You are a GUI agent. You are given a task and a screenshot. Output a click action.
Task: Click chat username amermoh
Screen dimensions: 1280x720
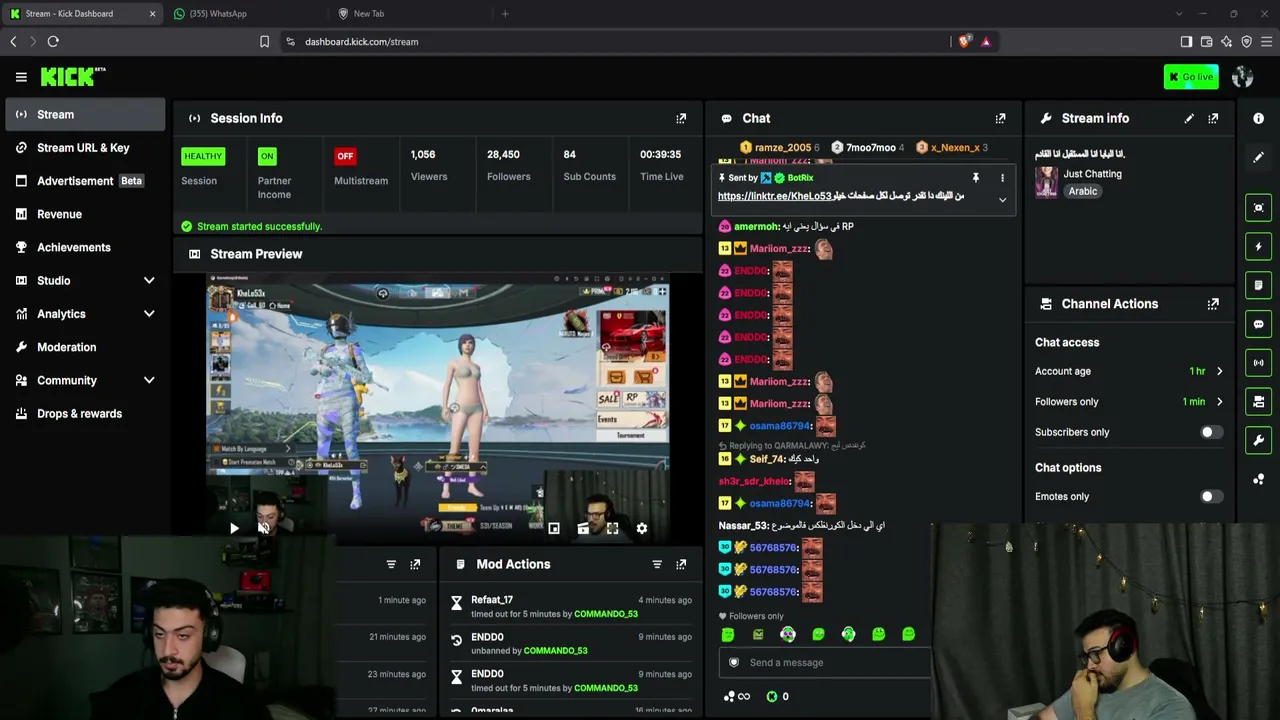tap(756, 227)
